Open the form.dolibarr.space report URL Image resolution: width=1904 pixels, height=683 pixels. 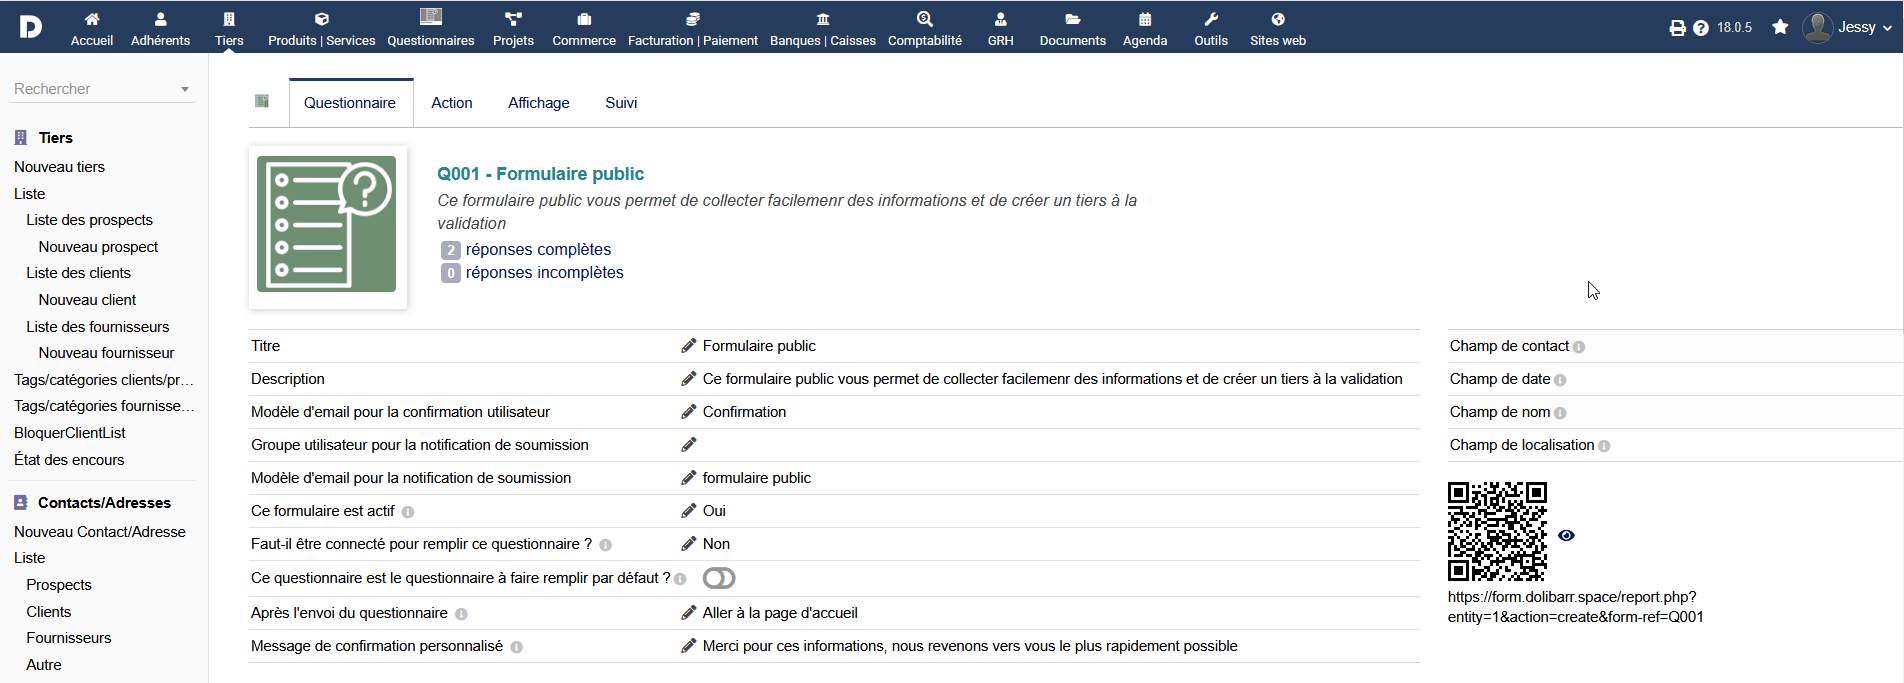1576,607
